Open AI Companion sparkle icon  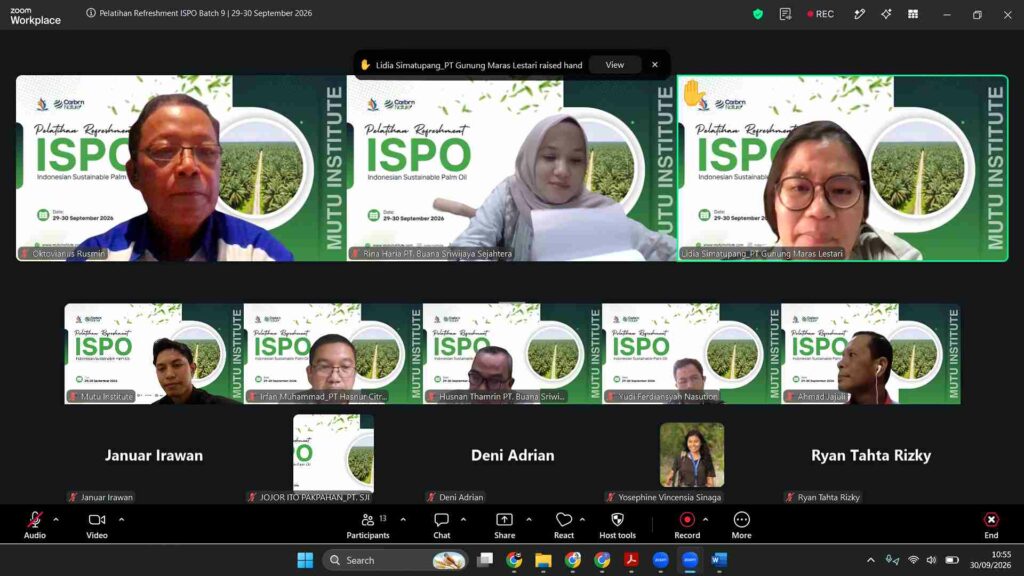[886, 14]
